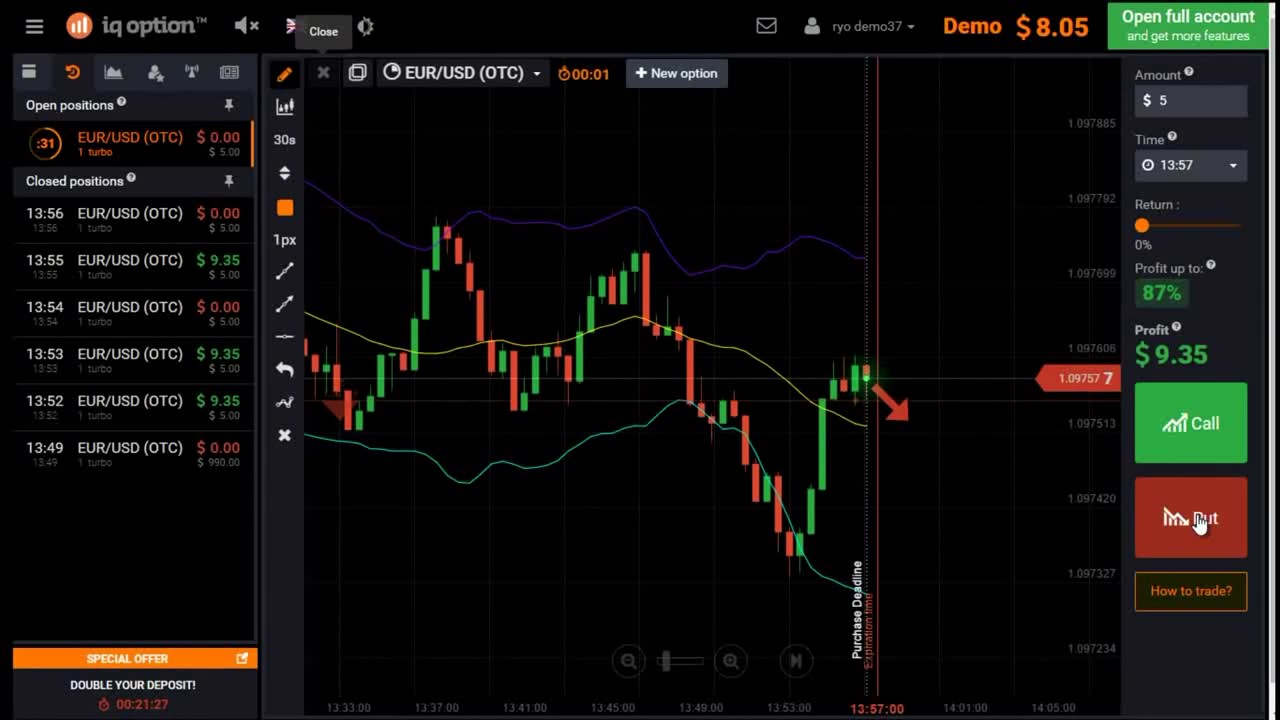Viewport: 1280px width, 720px height.
Task: Pin the Closed positions panel
Action: [x=229, y=181]
